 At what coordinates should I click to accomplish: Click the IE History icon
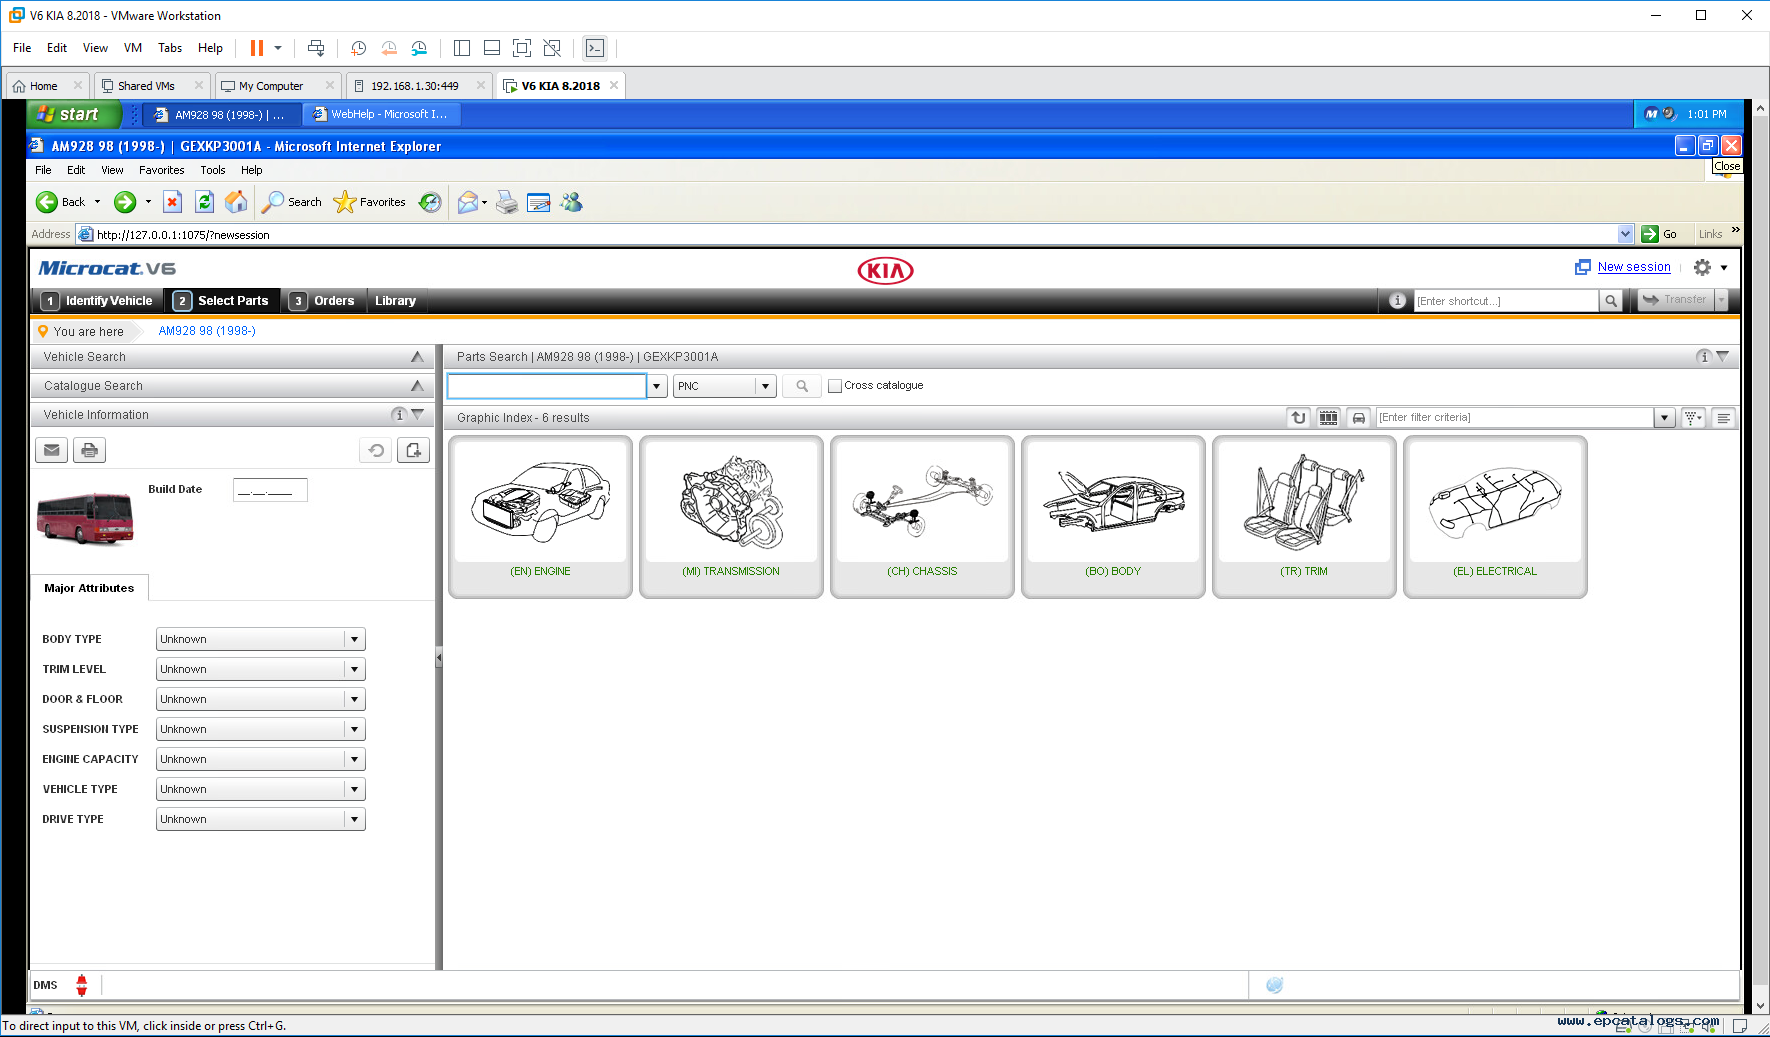point(430,202)
